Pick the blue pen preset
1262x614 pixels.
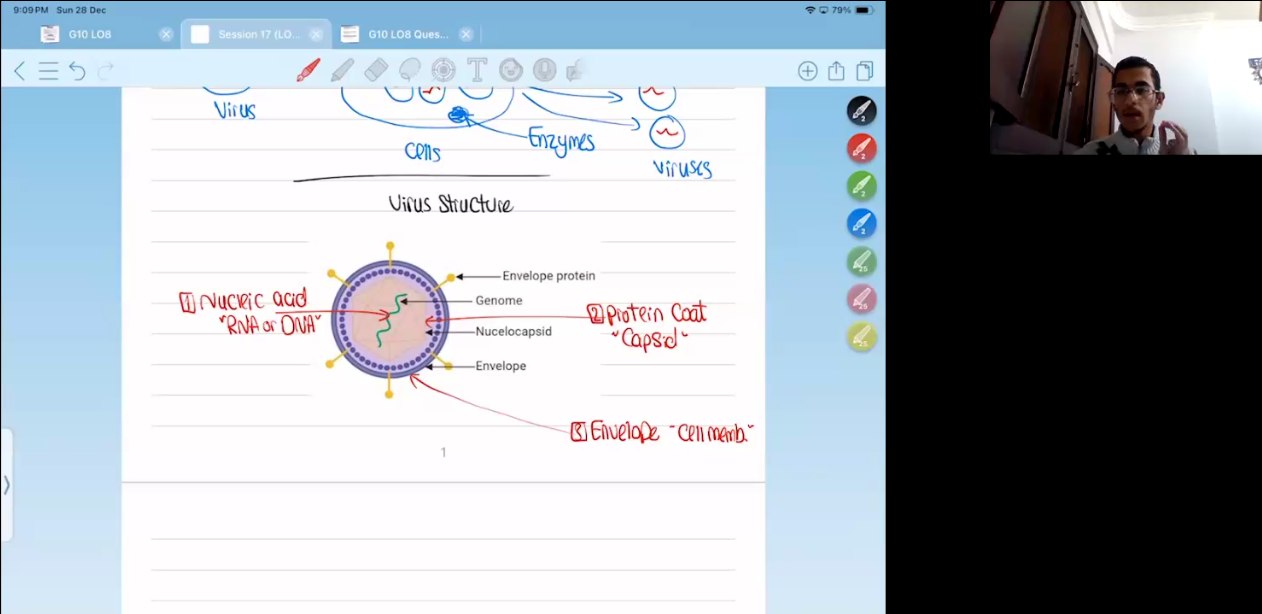(861, 223)
